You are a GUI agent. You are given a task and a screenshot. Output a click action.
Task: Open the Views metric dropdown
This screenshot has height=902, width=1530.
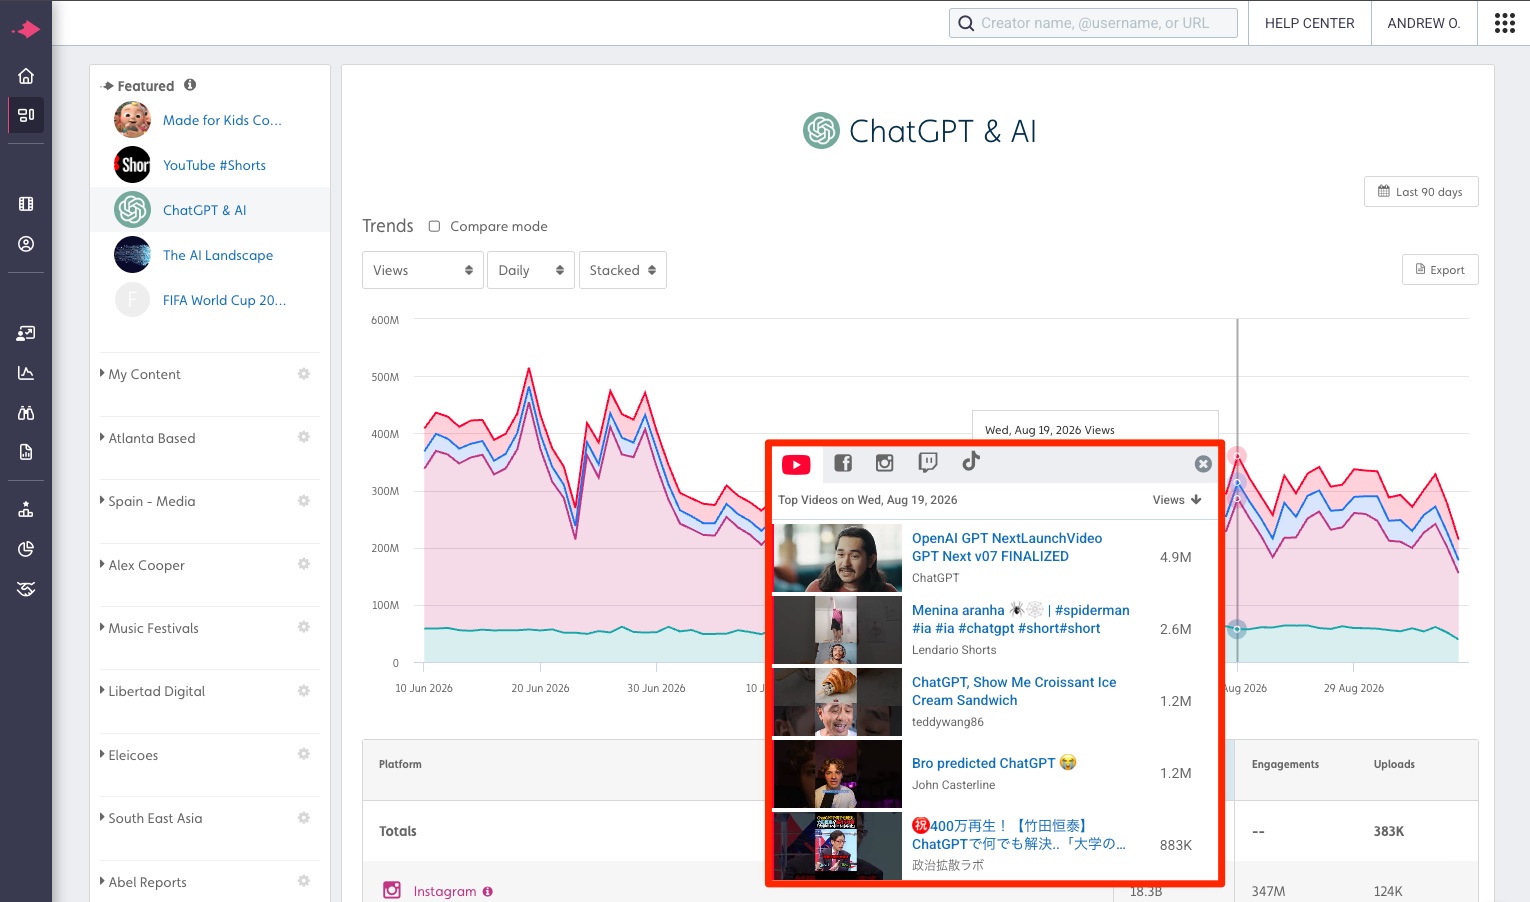(423, 270)
